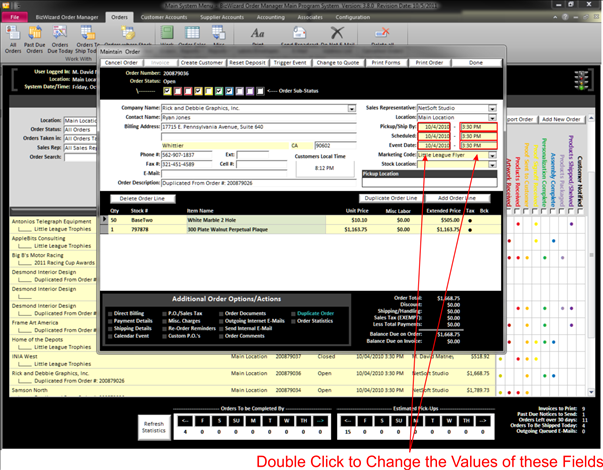Click the Aa Print icon
The width and height of the screenshot is (603, 470).
tap(257, 33)
